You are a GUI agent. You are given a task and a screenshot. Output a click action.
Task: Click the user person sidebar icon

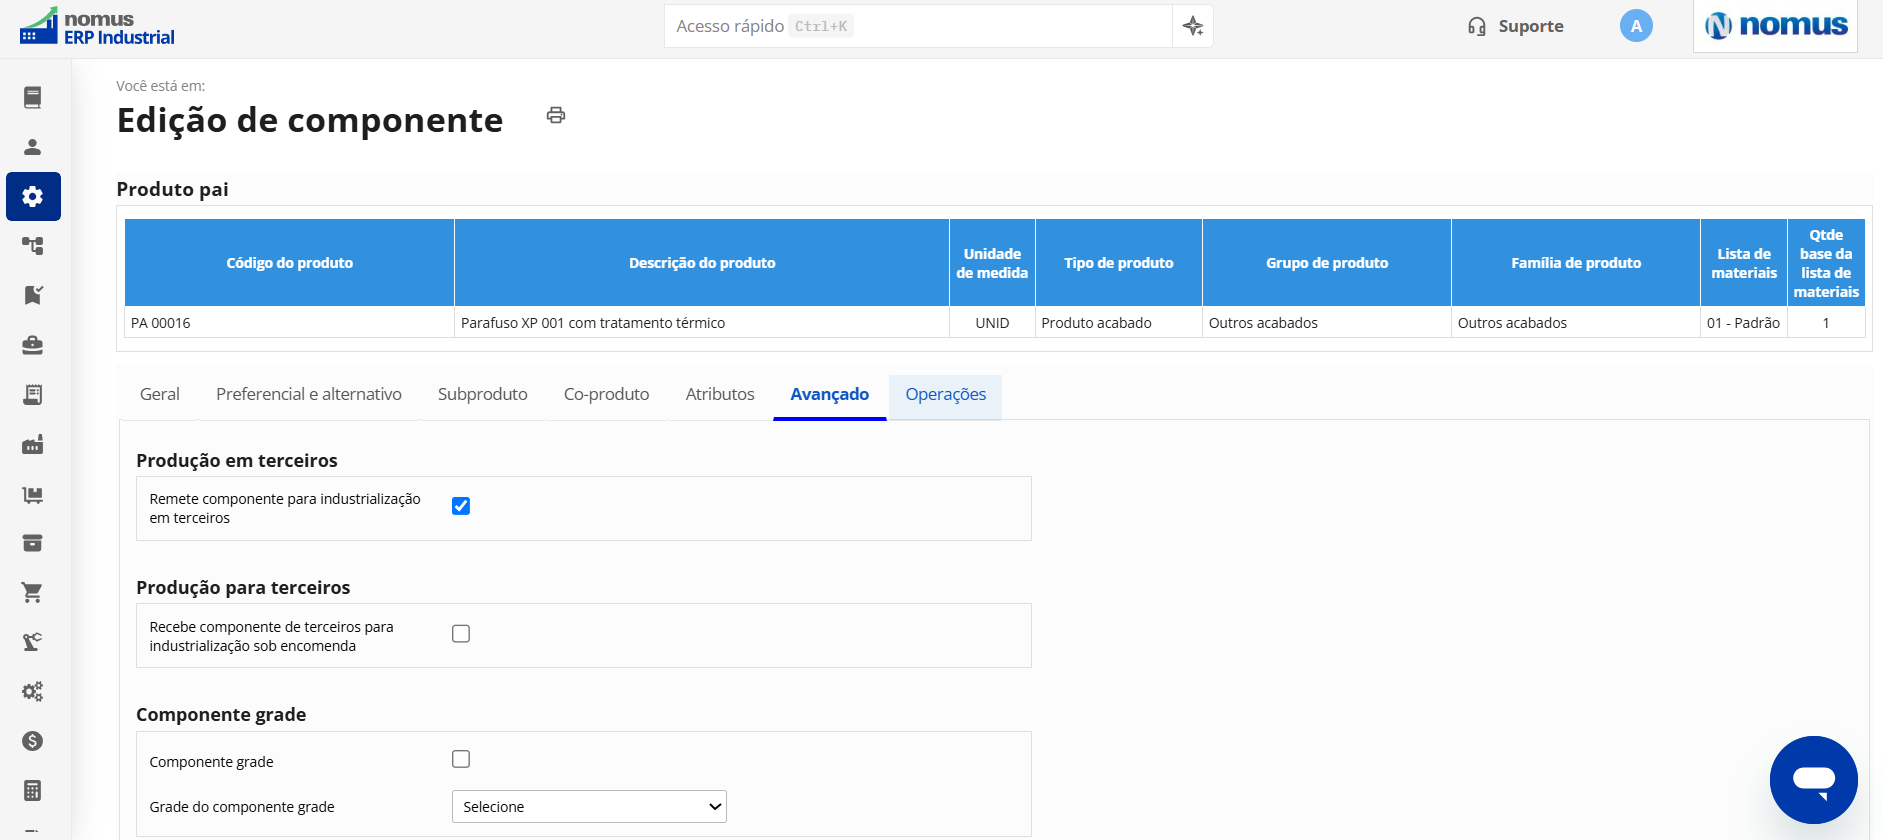[x=33, y=147]
